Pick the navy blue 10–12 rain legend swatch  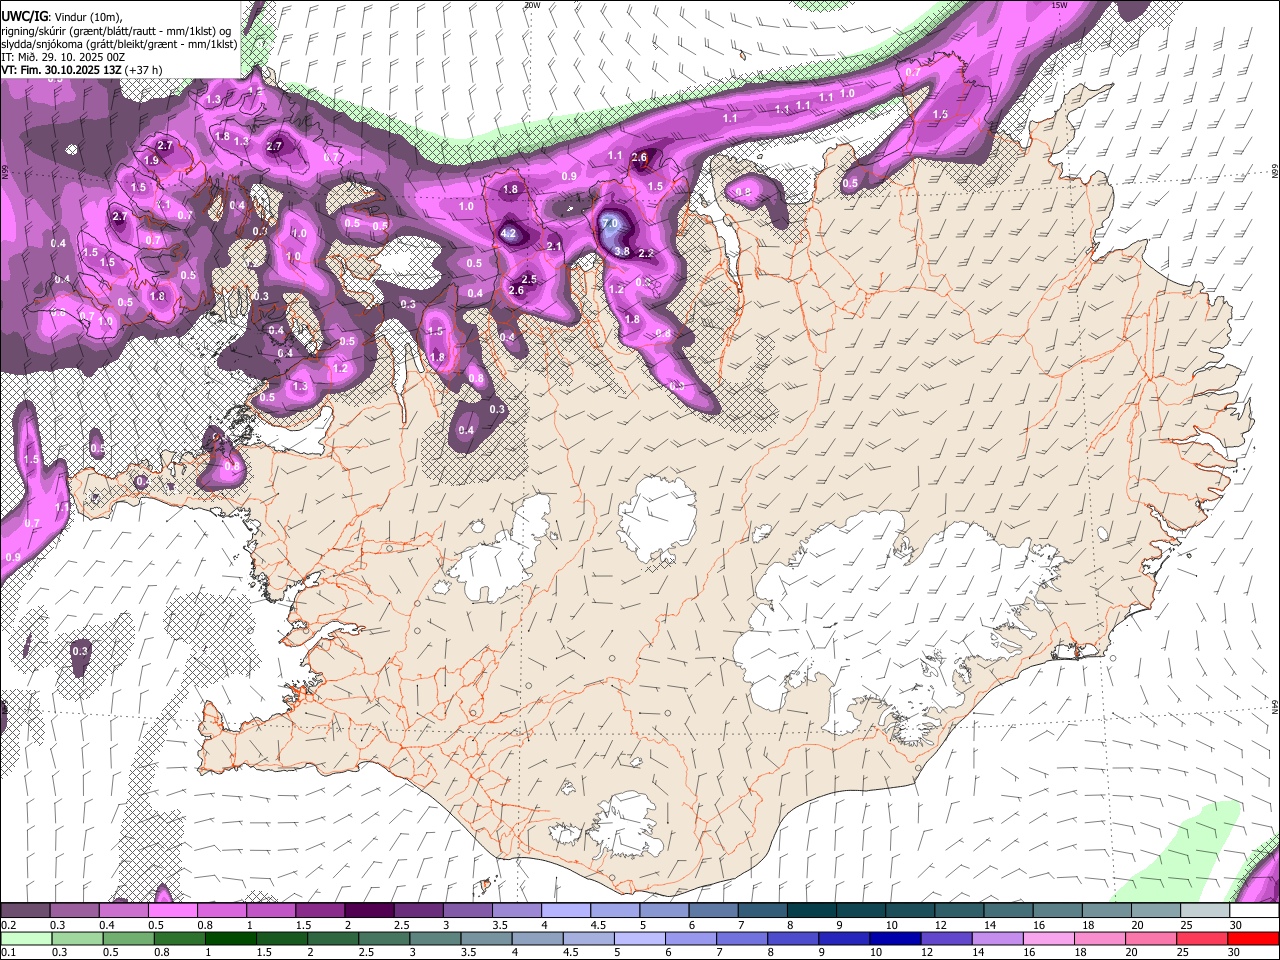[895, 939]
